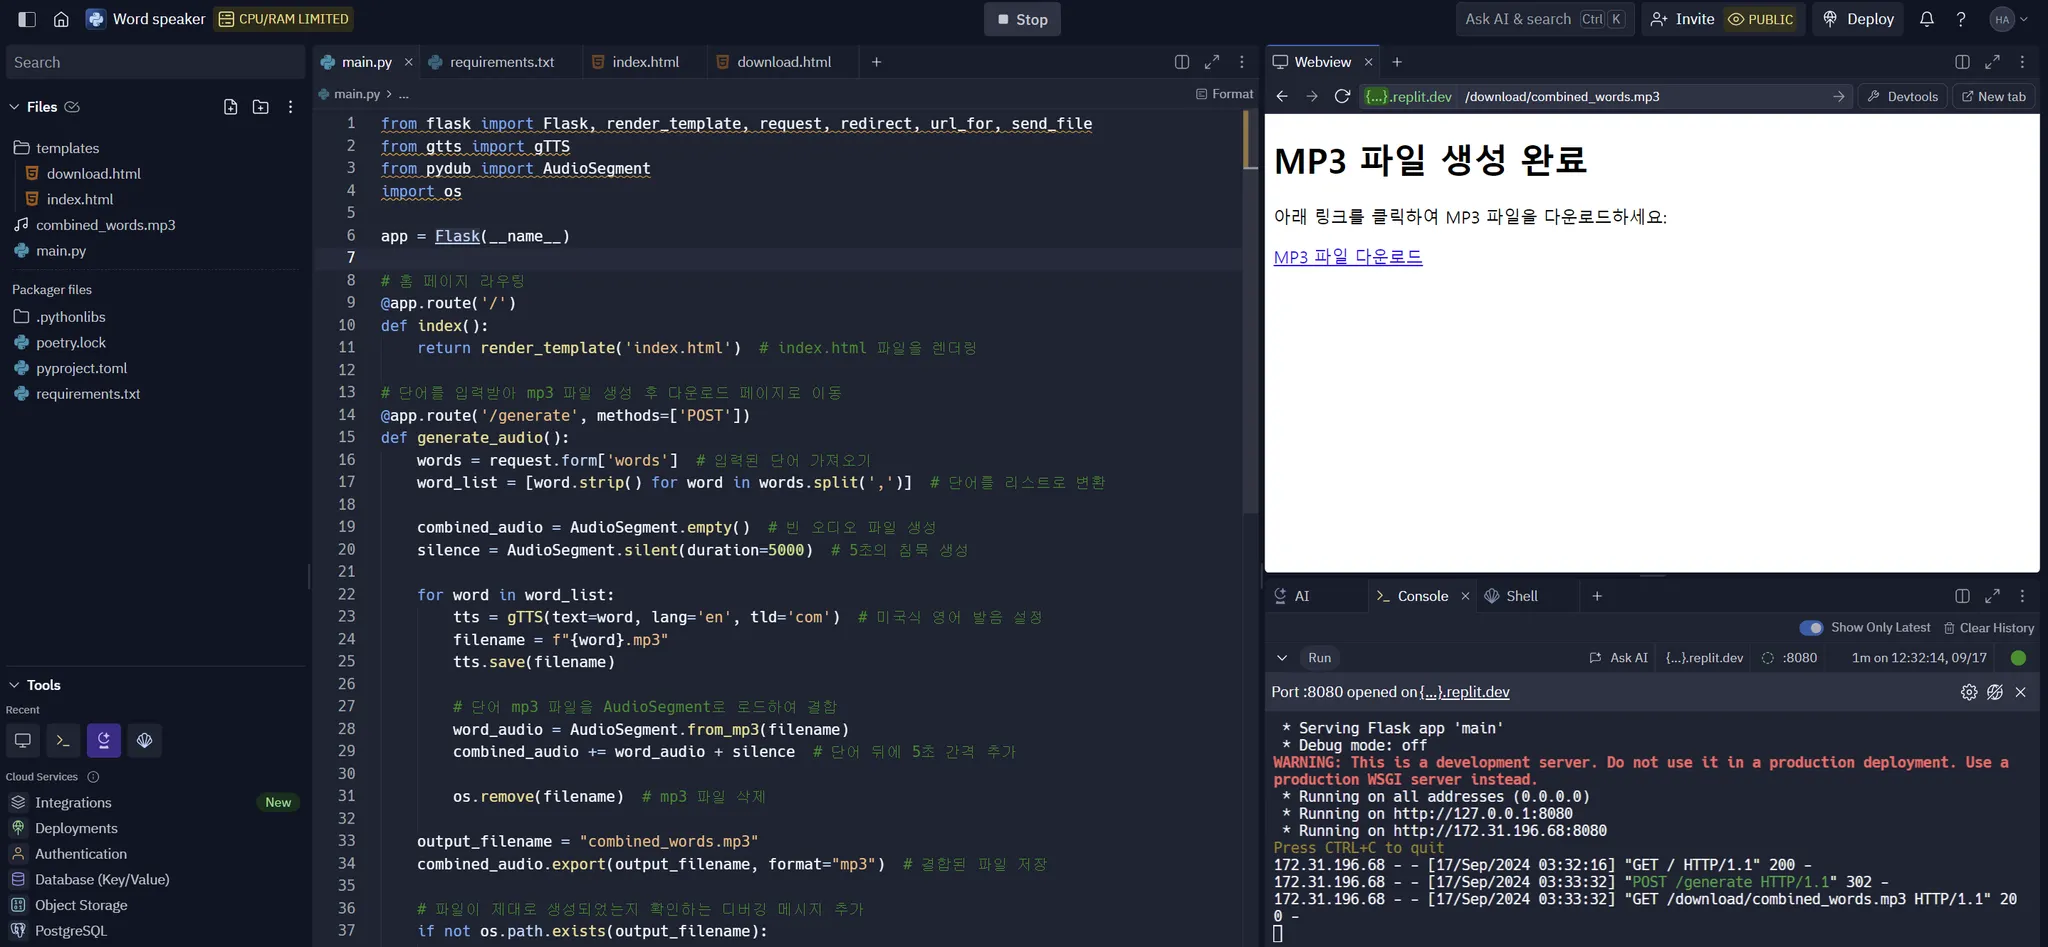Viewport: 2048px width, 947px height.
Task: Split the Webview pane
Action: tap(1962, 62)
